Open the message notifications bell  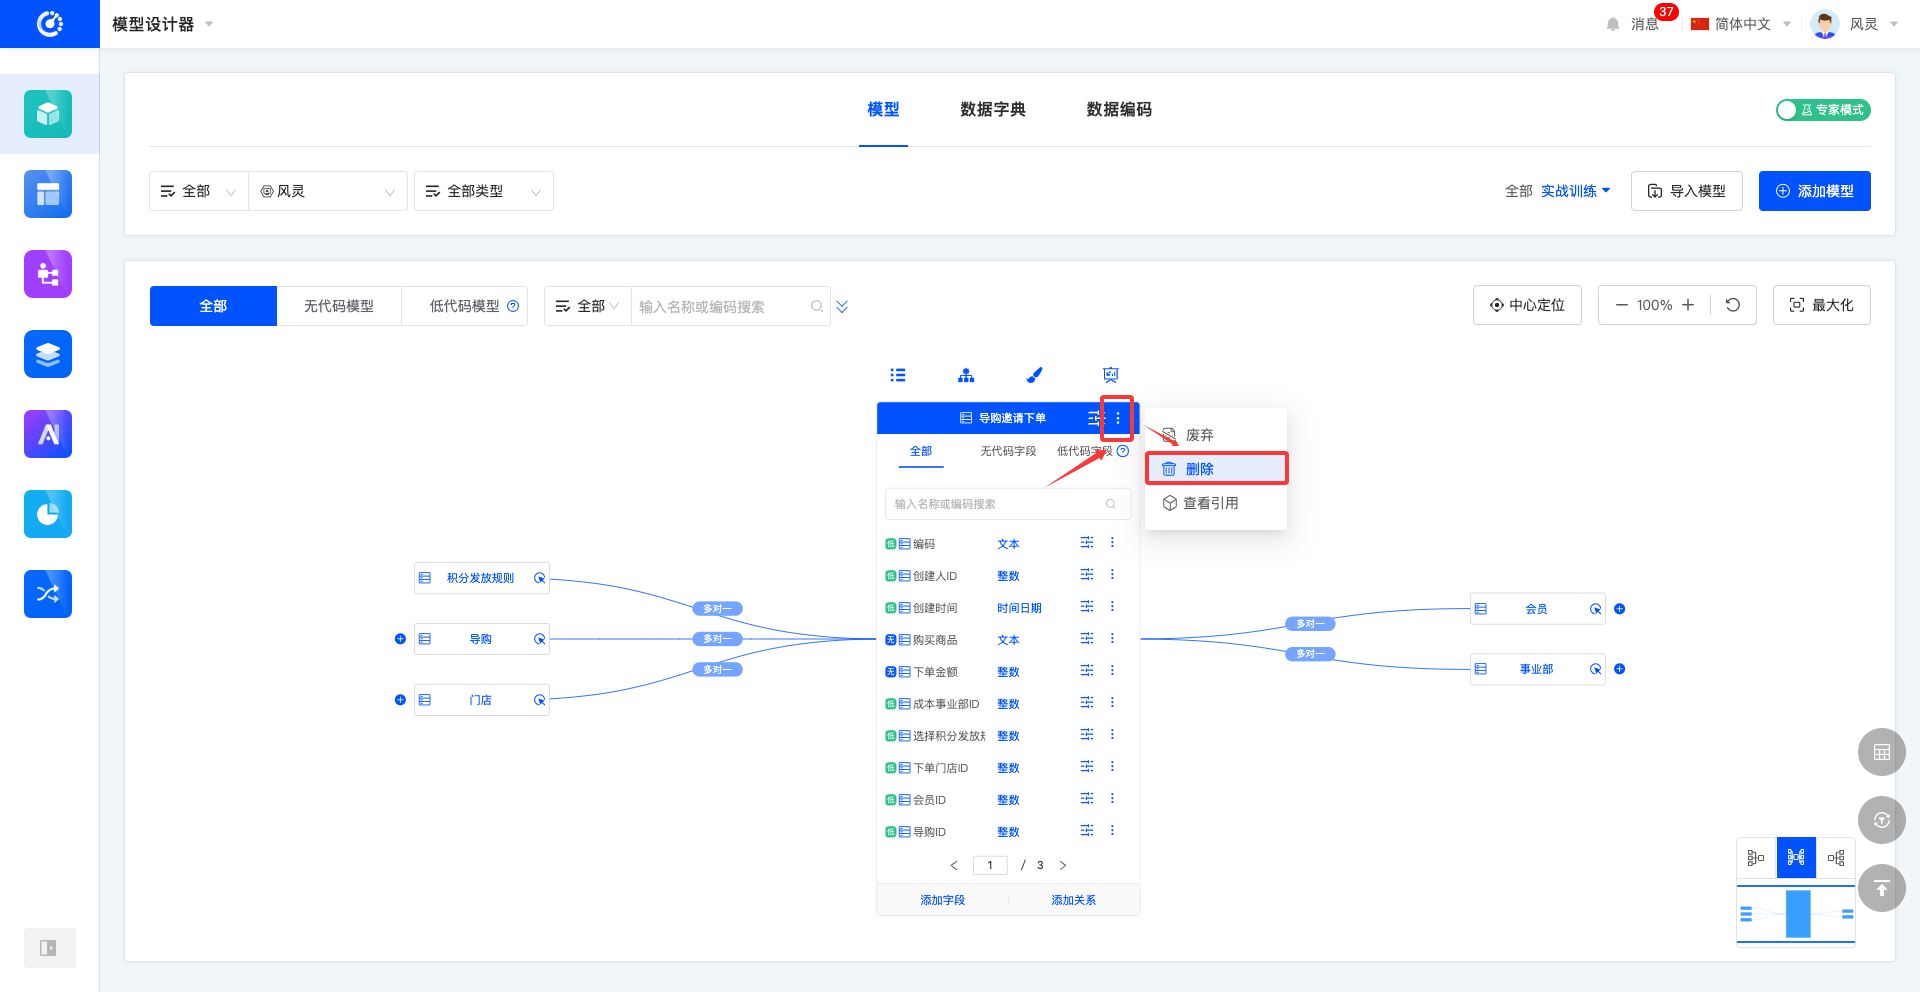(x=1612, y=24)
